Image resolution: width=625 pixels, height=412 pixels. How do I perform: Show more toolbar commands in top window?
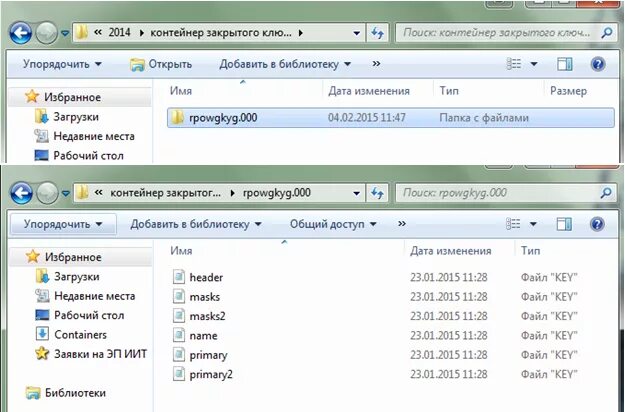[x=376, y=64]
